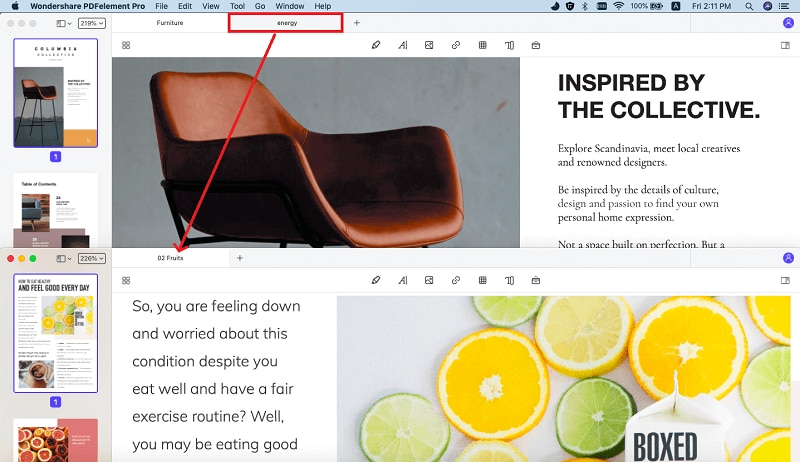
Task: Select the form/table tool in the 02 Fruits window
Action: point(483,280)
